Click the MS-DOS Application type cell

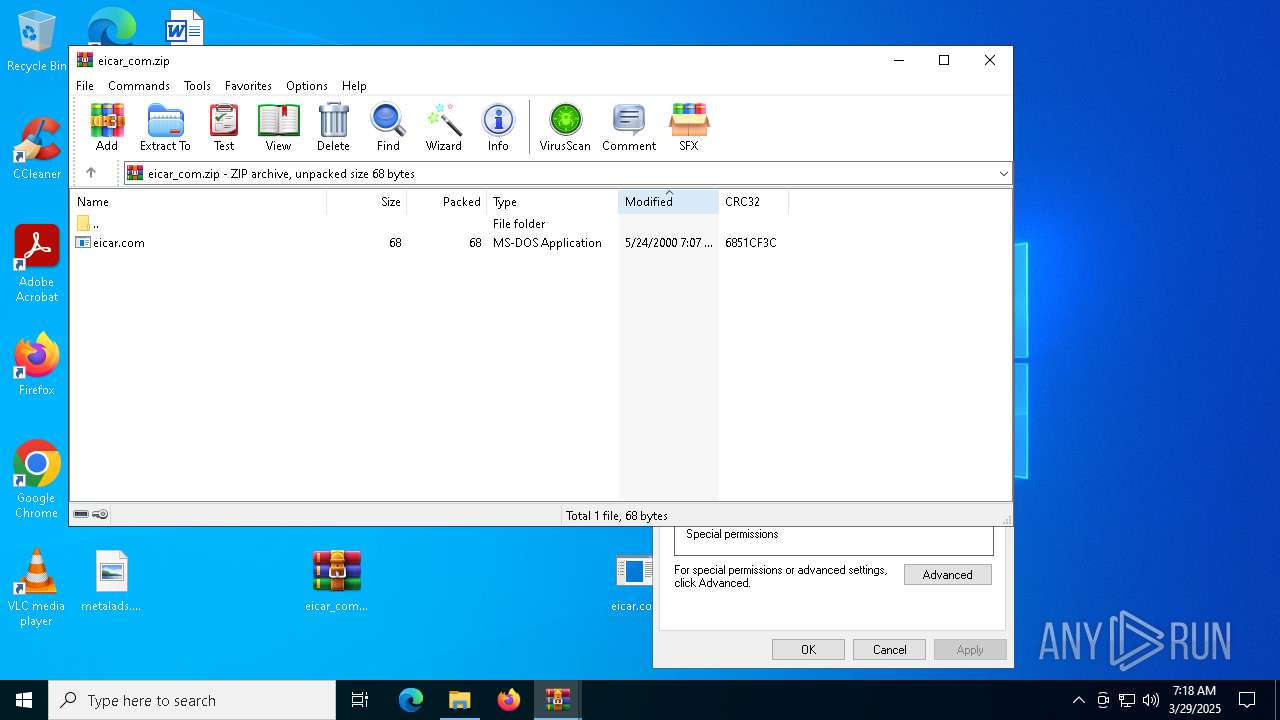547,243
